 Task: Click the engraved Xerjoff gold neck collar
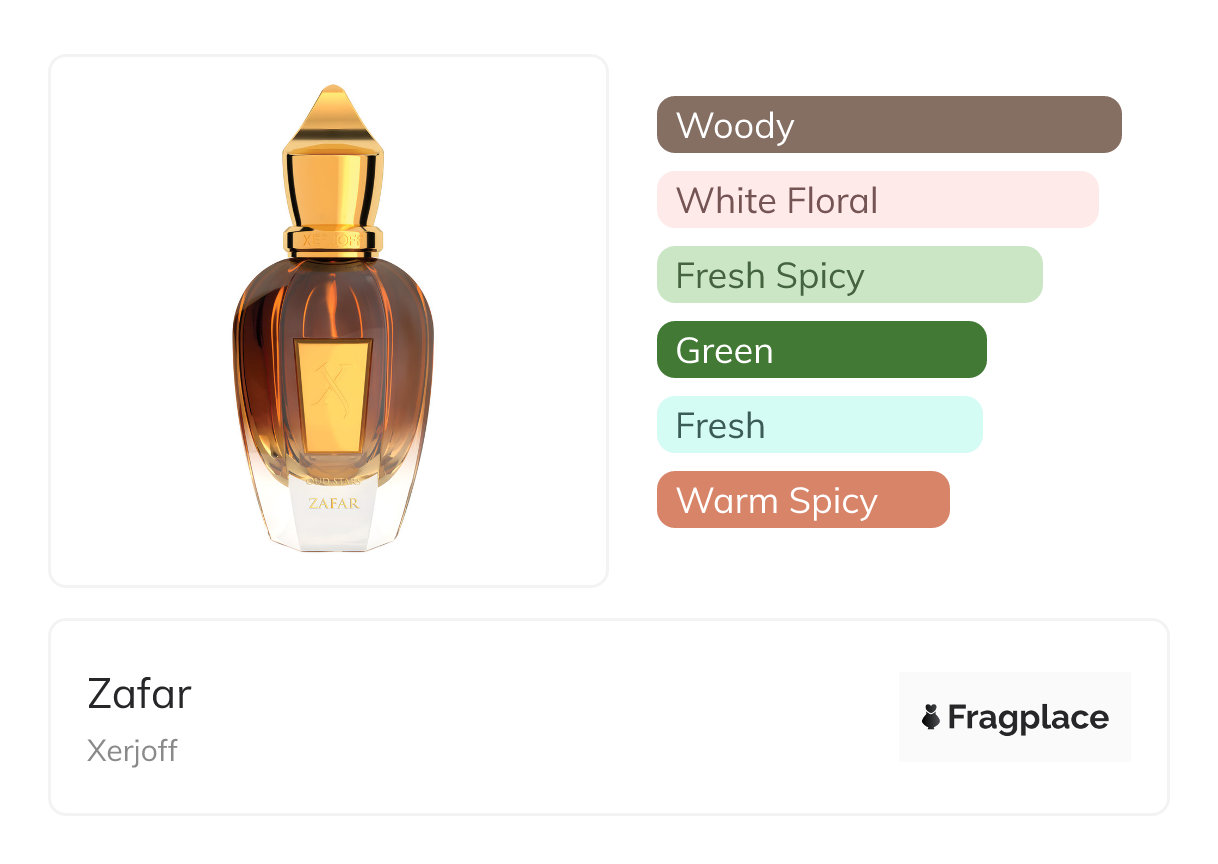tap(333, 241)
